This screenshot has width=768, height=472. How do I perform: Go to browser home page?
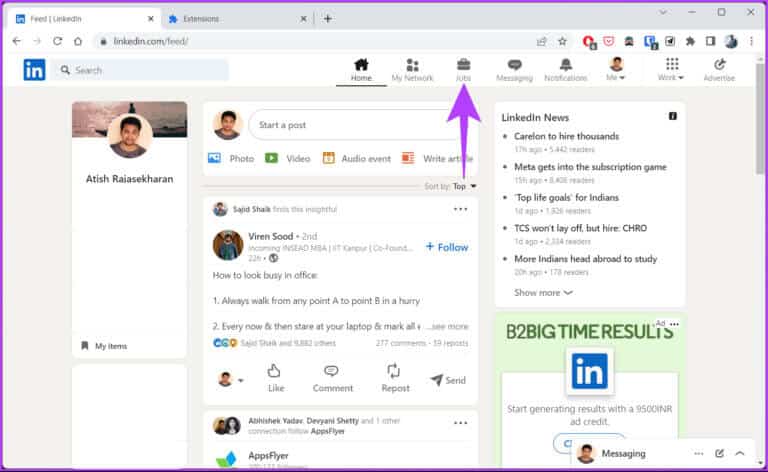click(x=78, y=41)
